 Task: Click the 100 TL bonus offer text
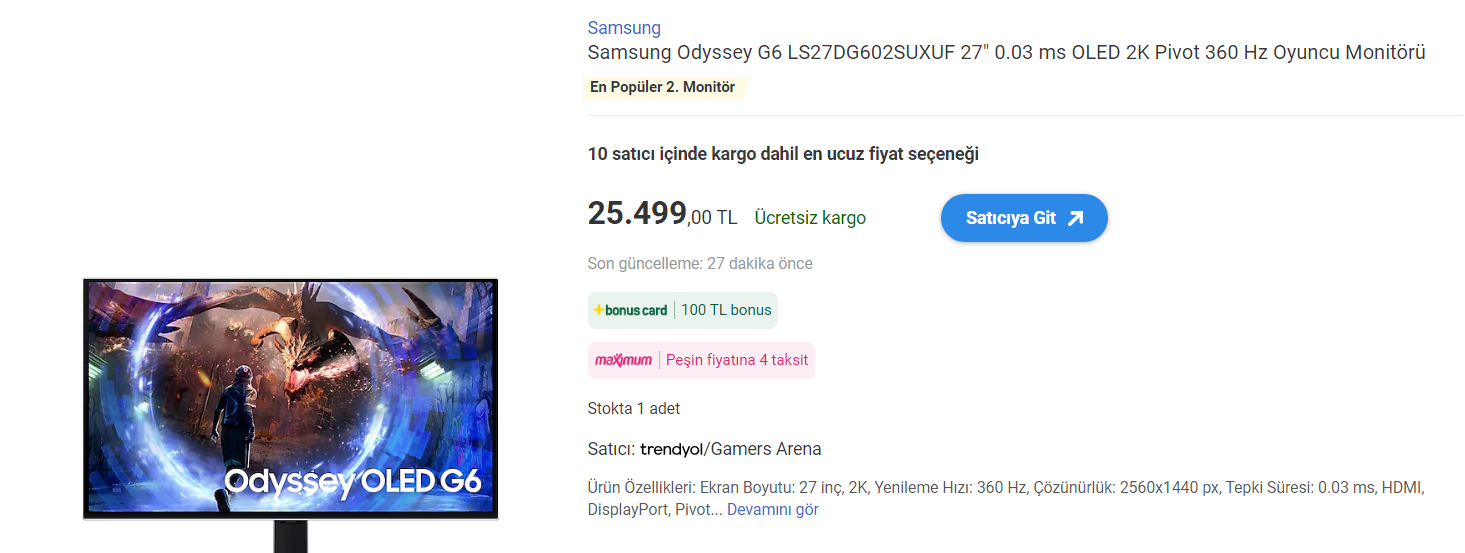pos(726,310)
